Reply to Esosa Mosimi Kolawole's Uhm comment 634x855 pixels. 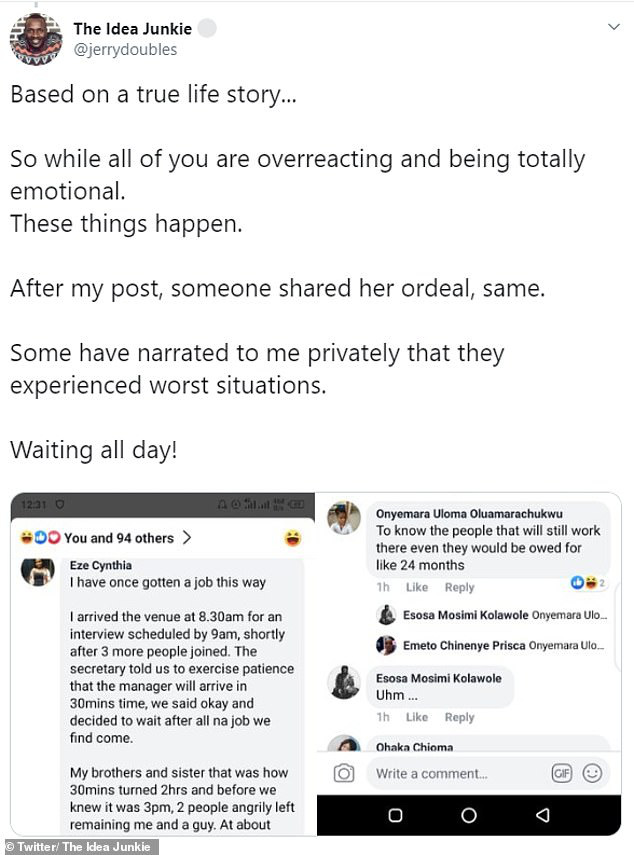459,717
